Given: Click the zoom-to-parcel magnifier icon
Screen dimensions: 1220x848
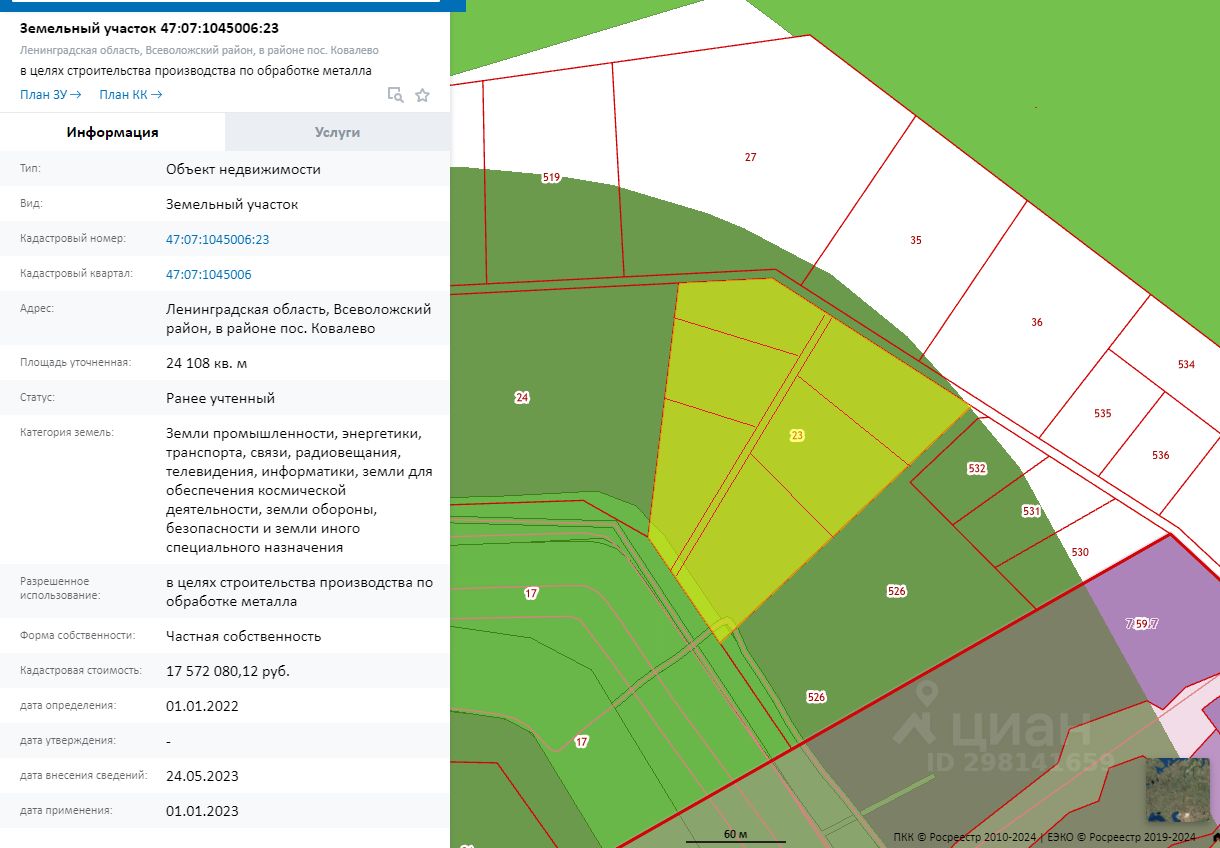Looking at the screenshot, I should click(395, 95).
